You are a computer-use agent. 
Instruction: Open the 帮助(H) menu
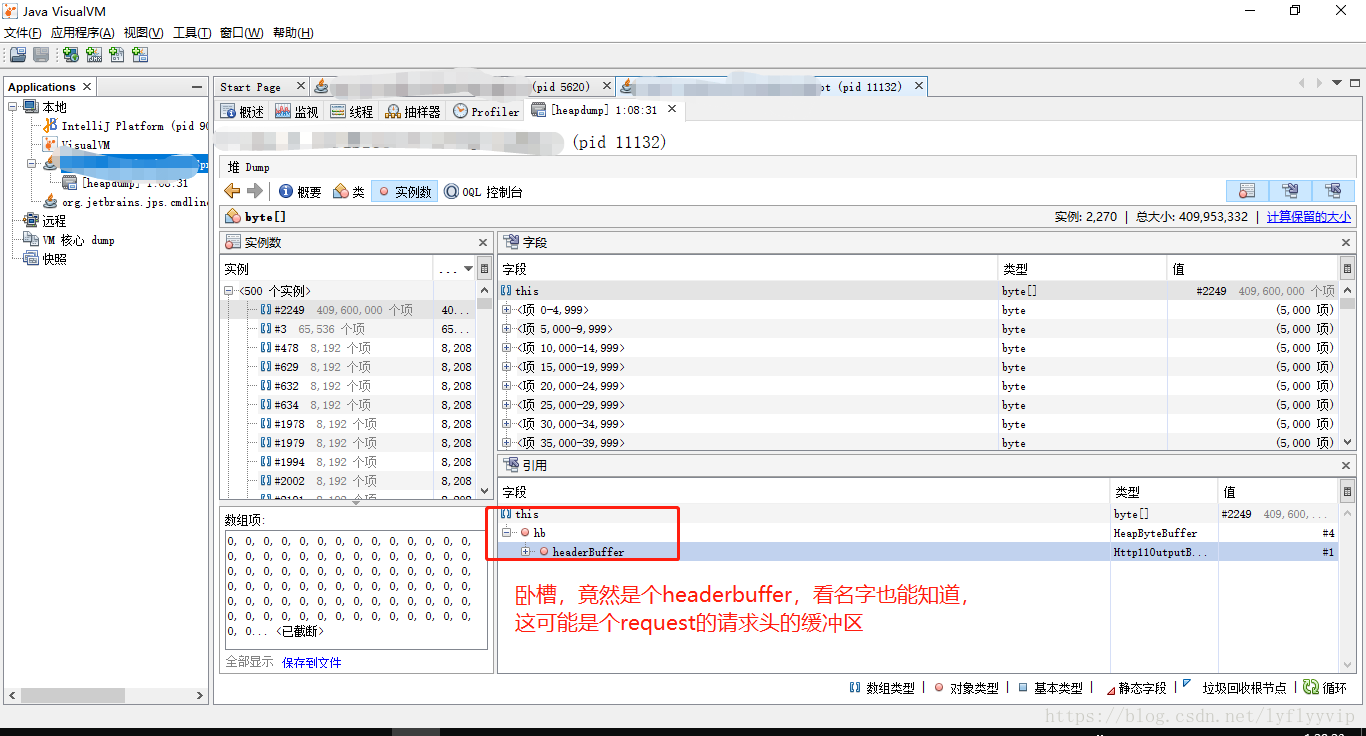point(292,33)
